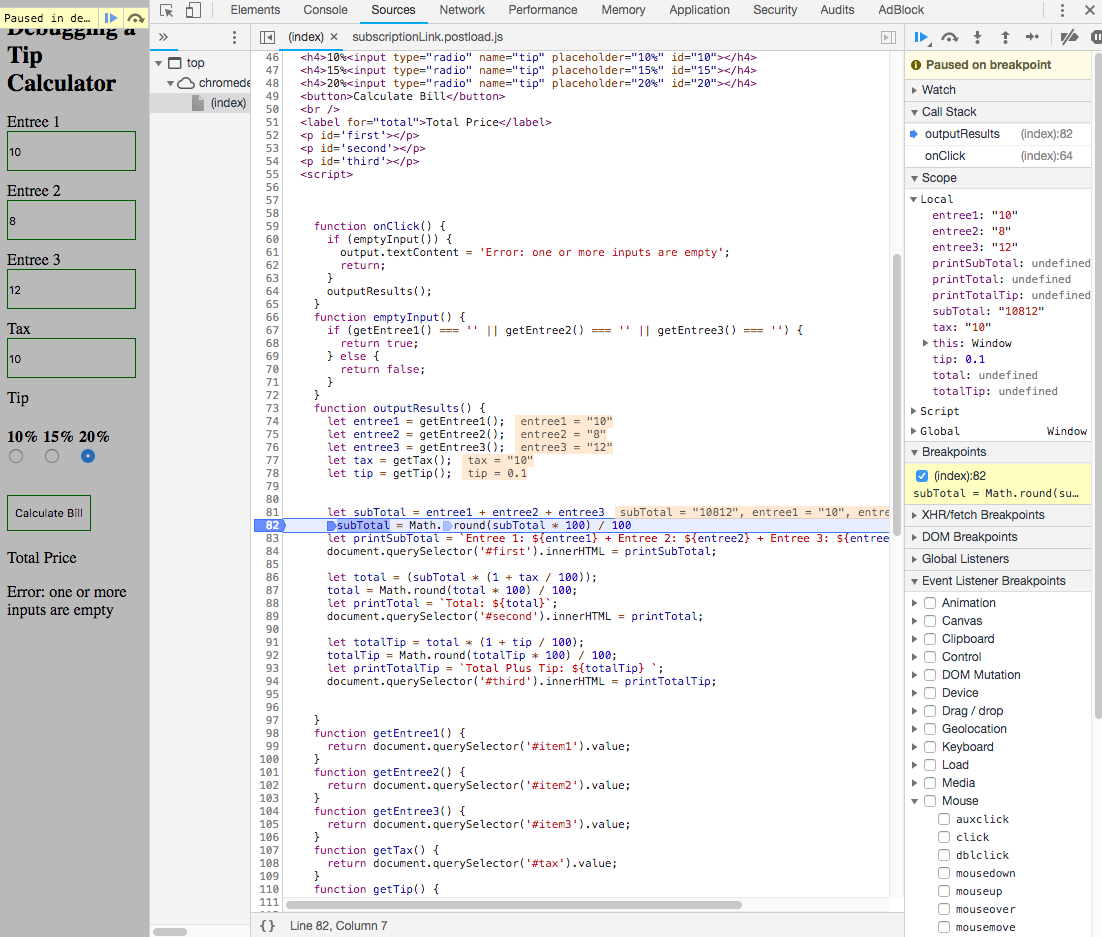The width and height of the screenshot is (1102, 937).
Task: Deactivate all breakpoints via the slashed breakpoint icon
Action: pos(1069,37)
